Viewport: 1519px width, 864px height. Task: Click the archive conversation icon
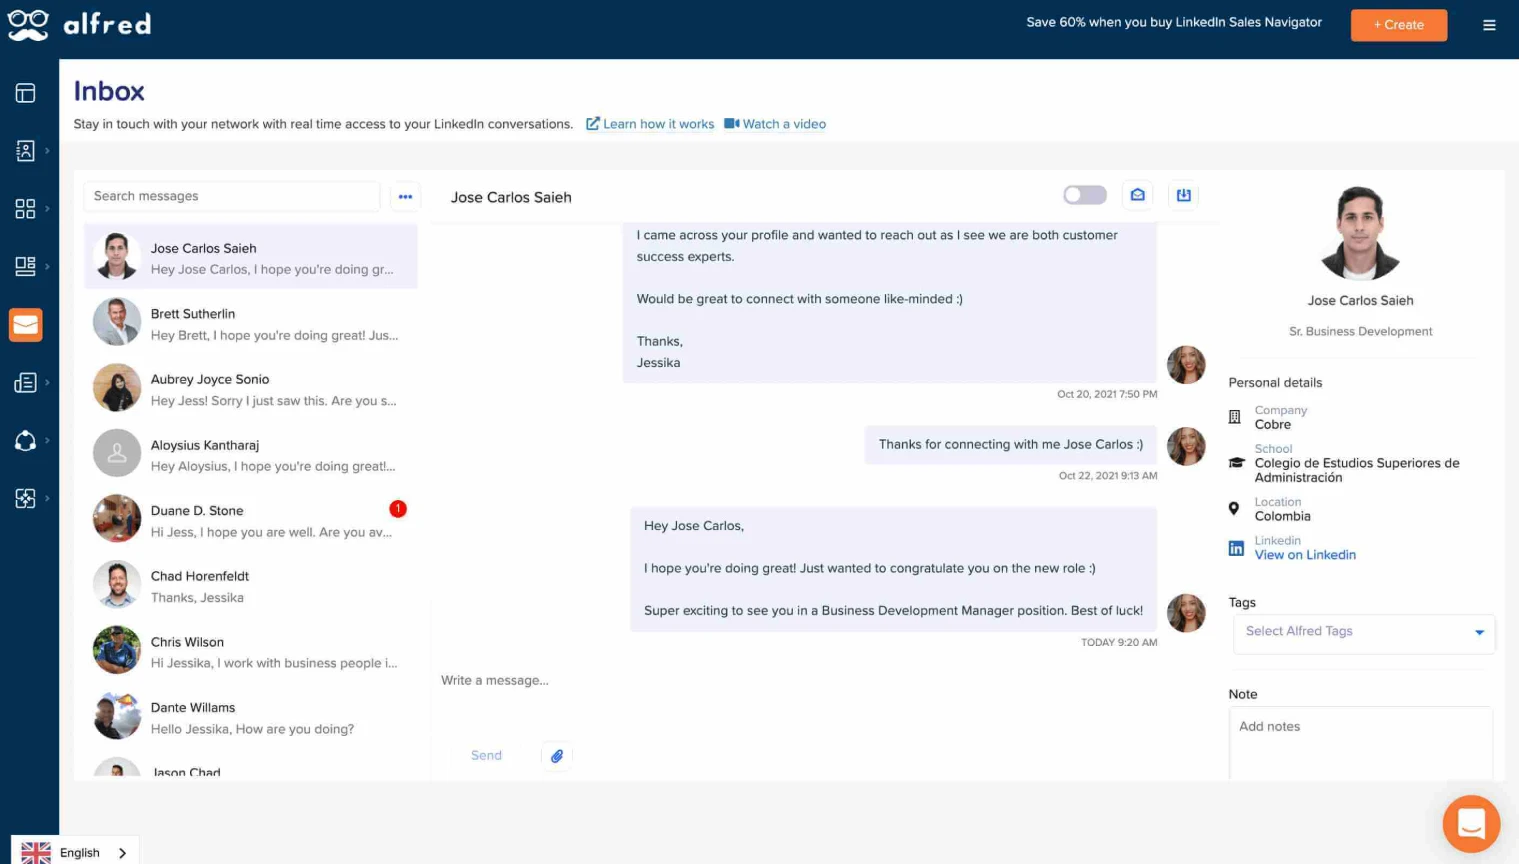pyautogui.click(x=1183, y=195)
